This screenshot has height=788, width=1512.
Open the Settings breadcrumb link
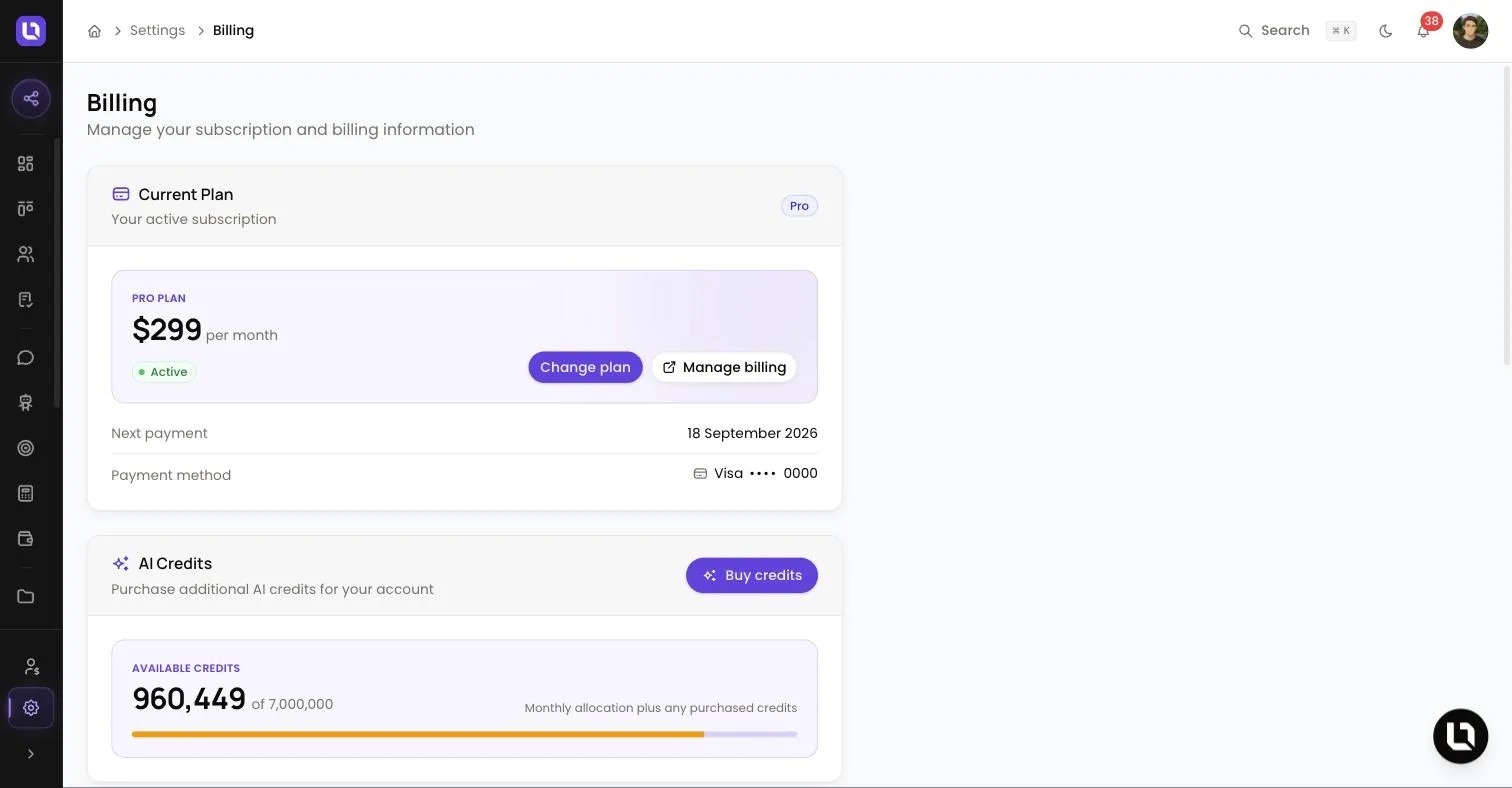click(157, 31)
